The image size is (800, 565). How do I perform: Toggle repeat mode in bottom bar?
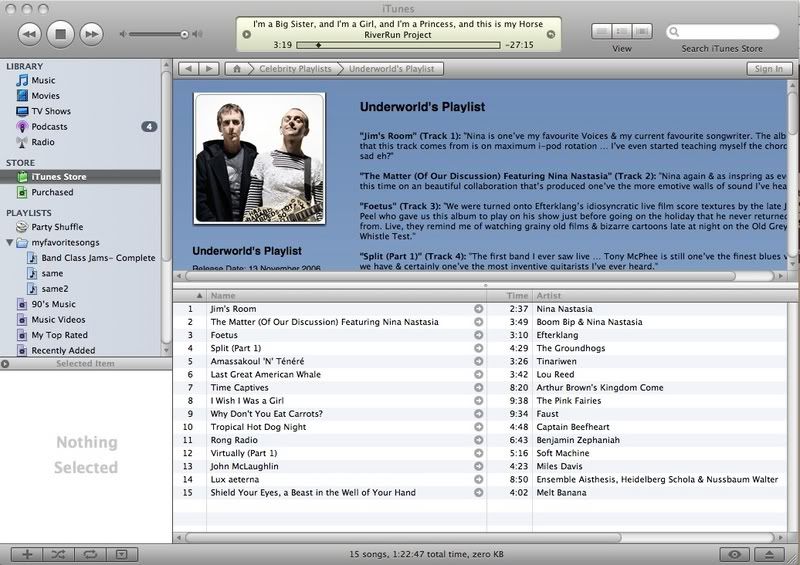[x=89, y=554]
